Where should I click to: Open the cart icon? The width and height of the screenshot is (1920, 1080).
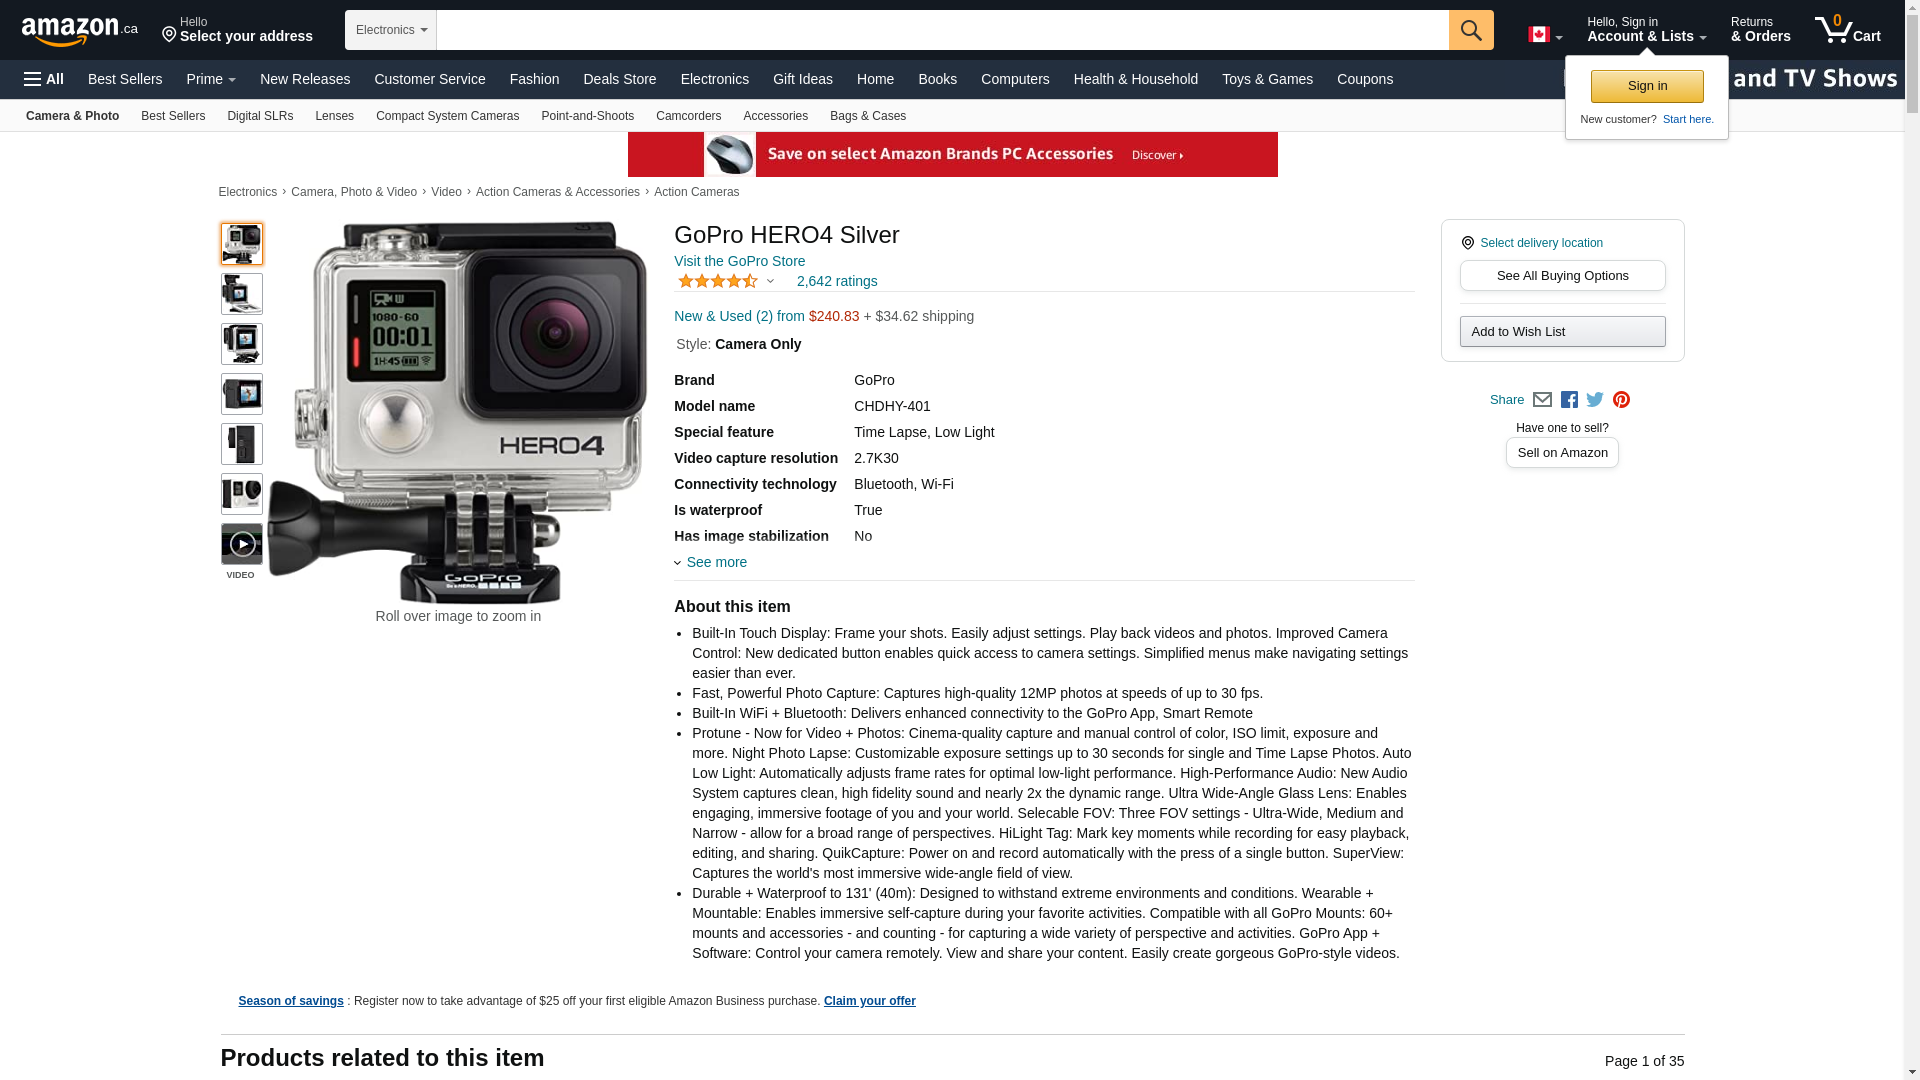[1848, 30]
